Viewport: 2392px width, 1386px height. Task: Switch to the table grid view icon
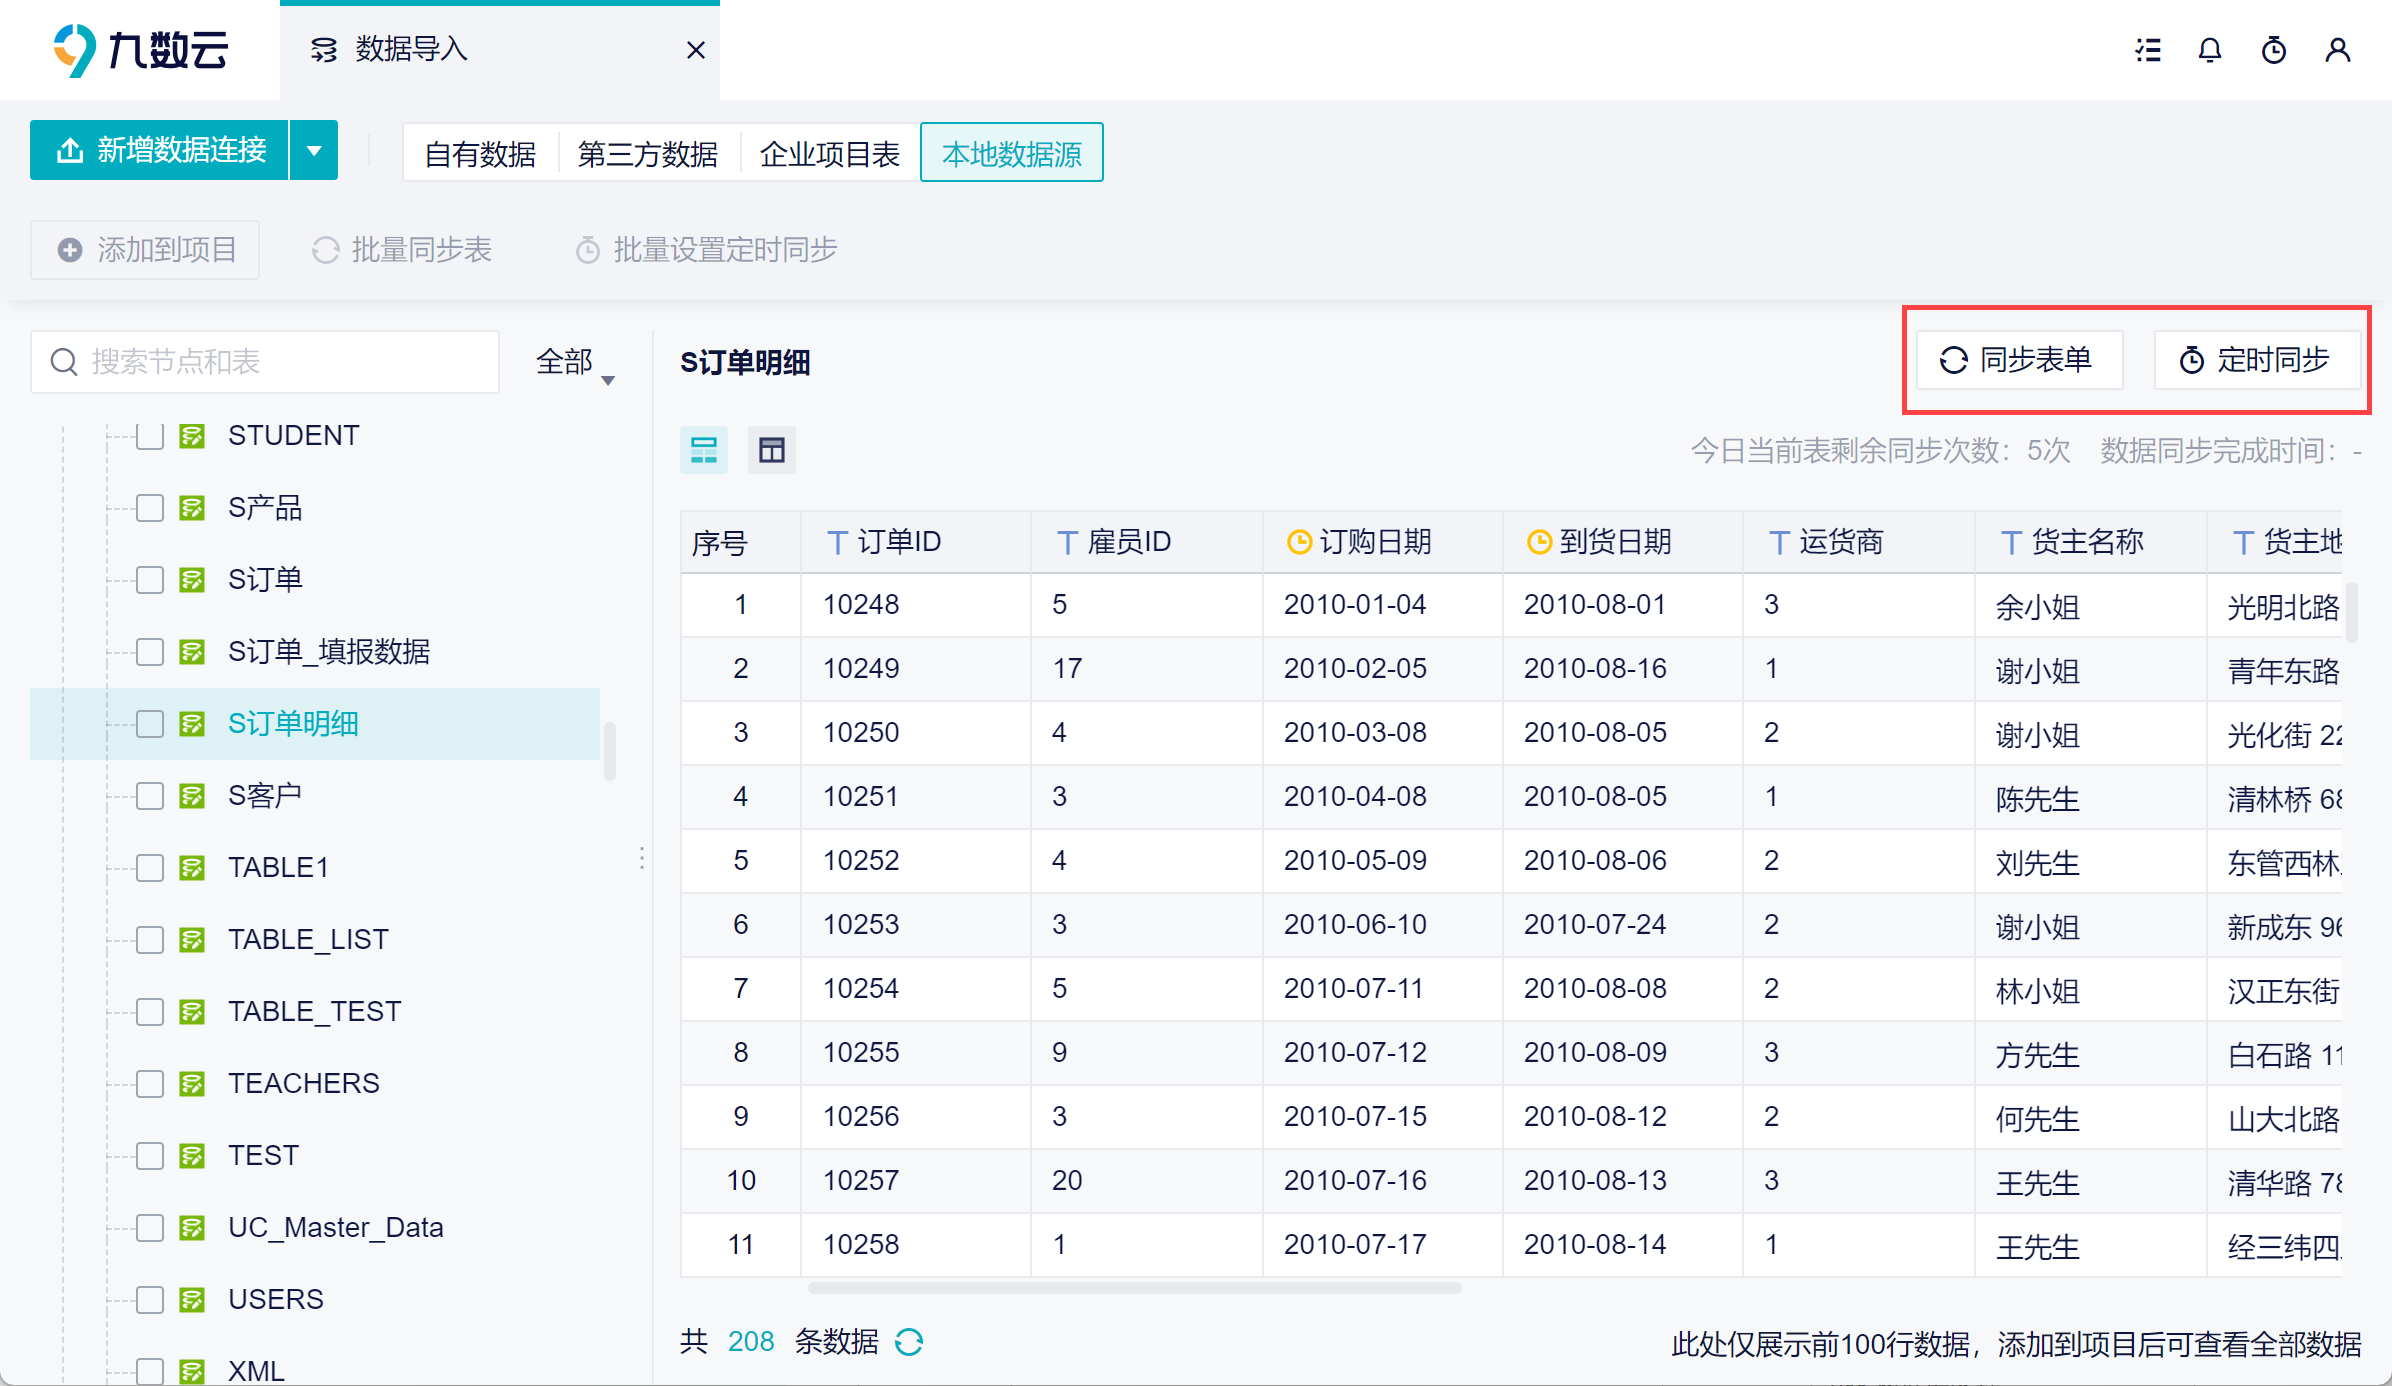click(771, 450)
